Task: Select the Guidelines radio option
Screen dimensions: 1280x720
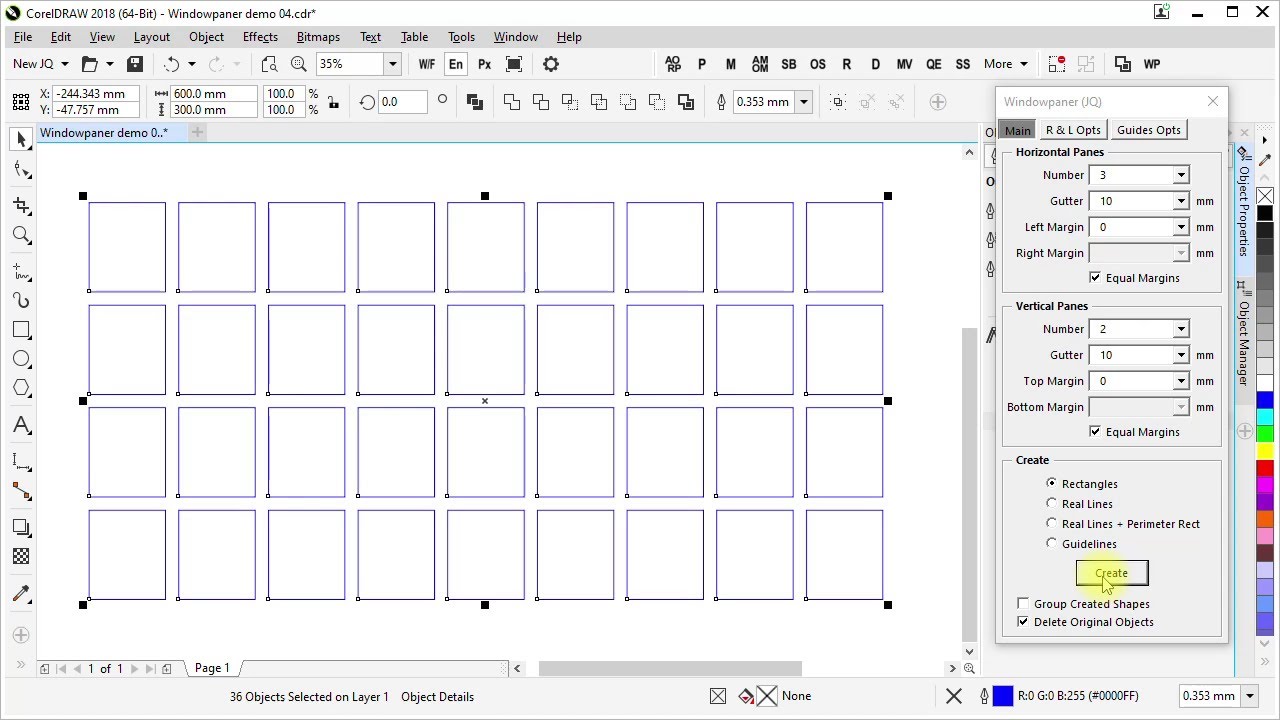Action: (1051, 543)
